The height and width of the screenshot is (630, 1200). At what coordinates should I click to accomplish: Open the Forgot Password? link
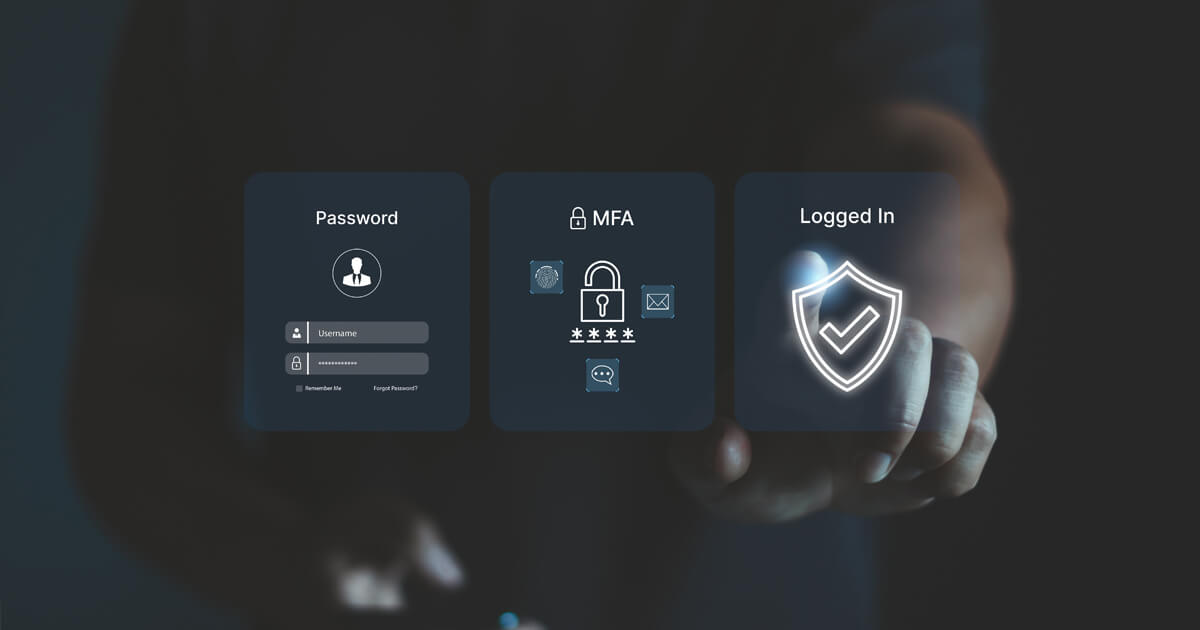pyautogui.click(x=396, y=388)
